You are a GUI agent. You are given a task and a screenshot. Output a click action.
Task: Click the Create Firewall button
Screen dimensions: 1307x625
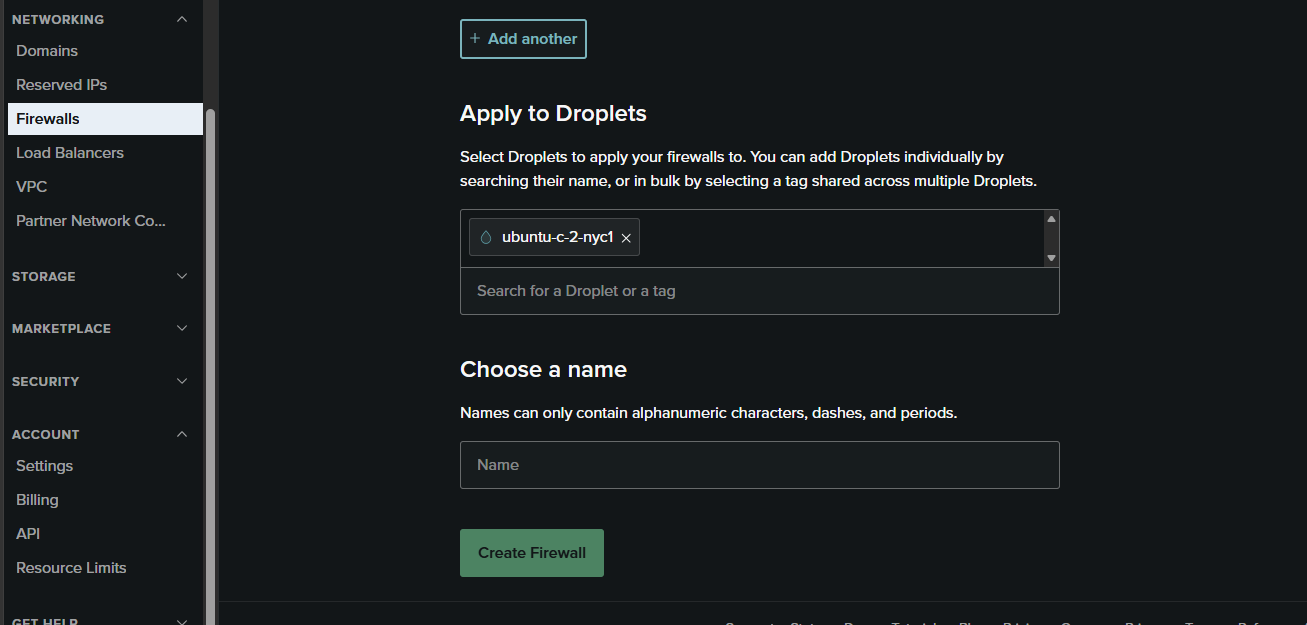point(532,553)
